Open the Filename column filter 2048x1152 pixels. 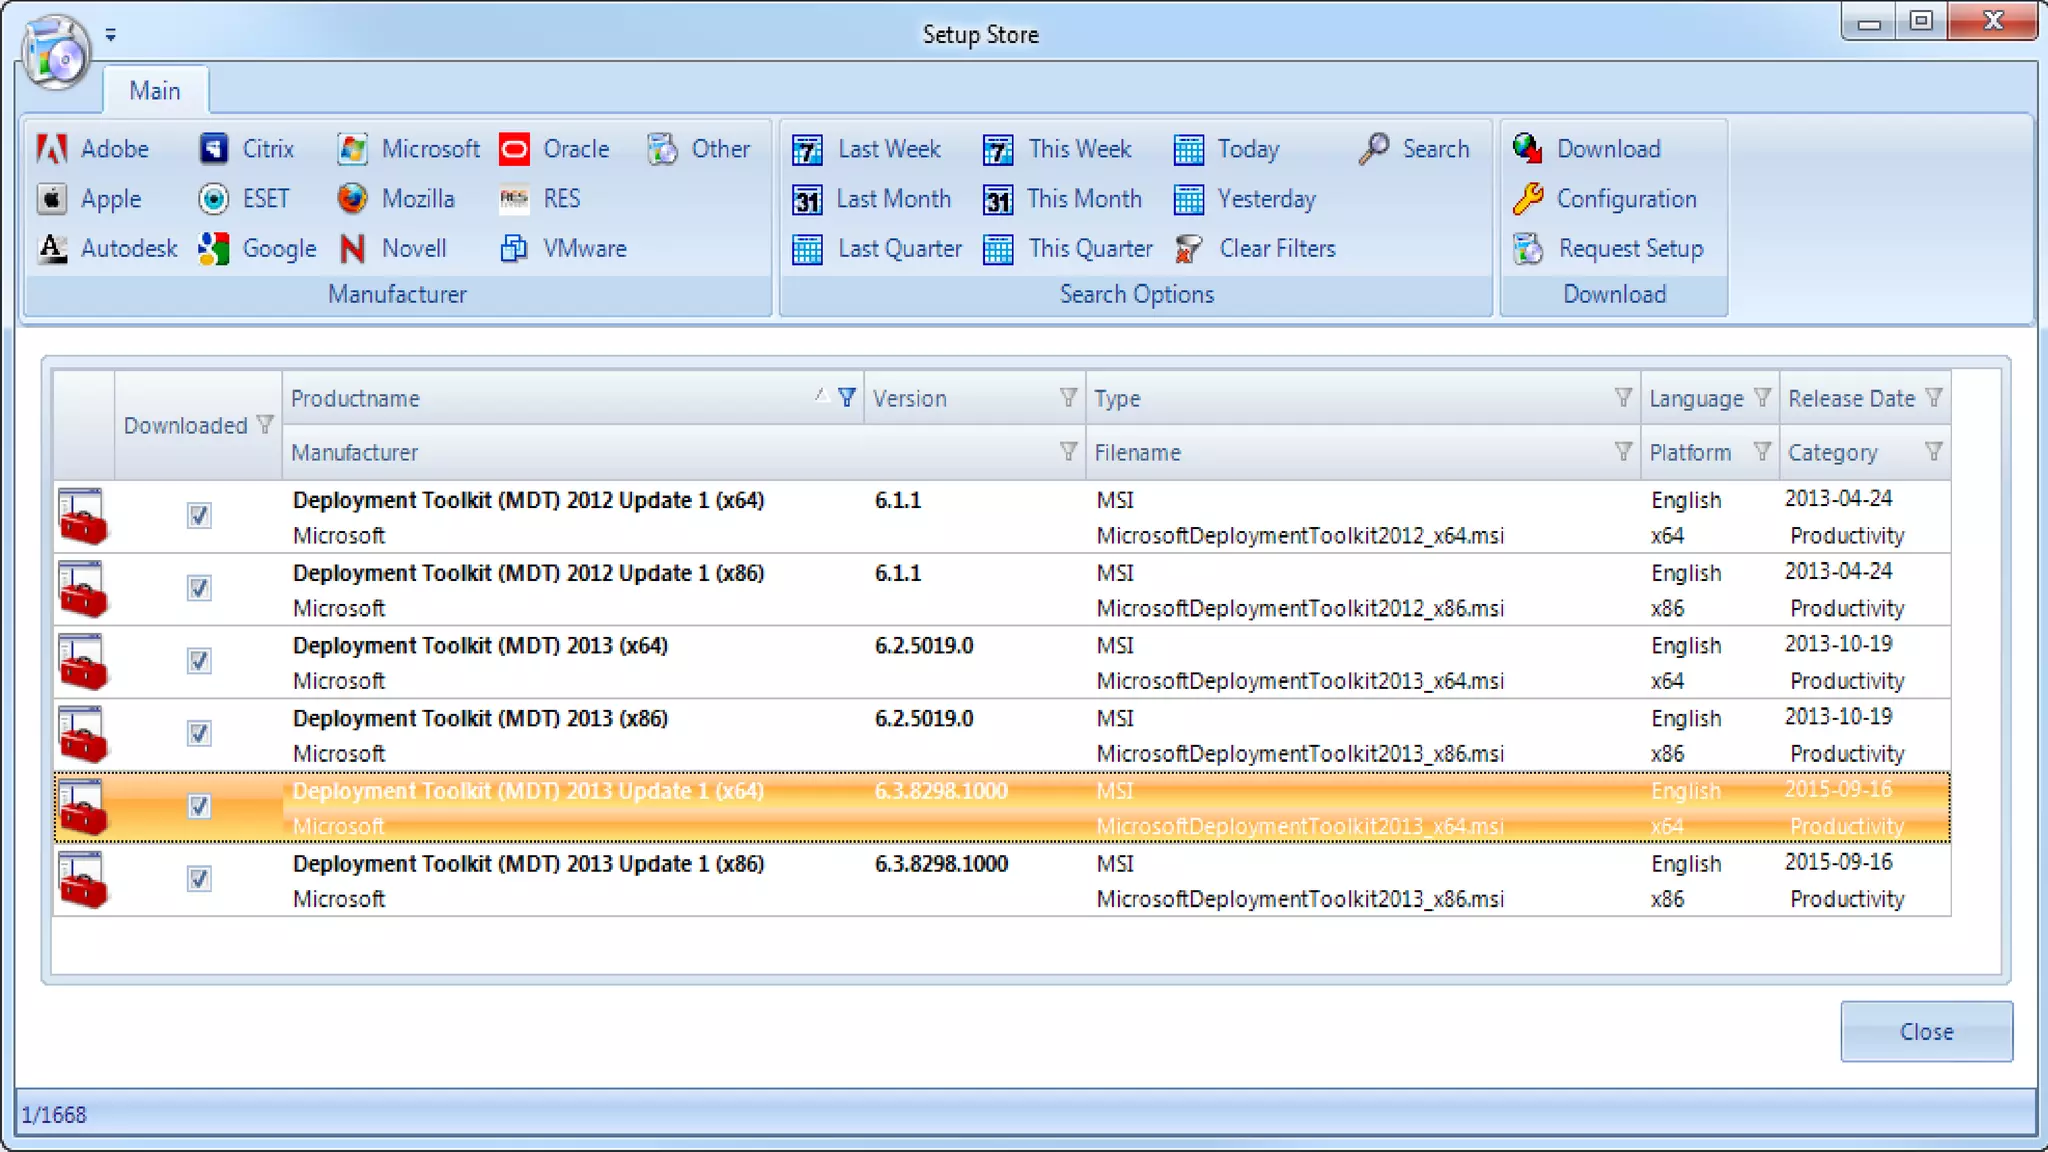[1623, 452]
